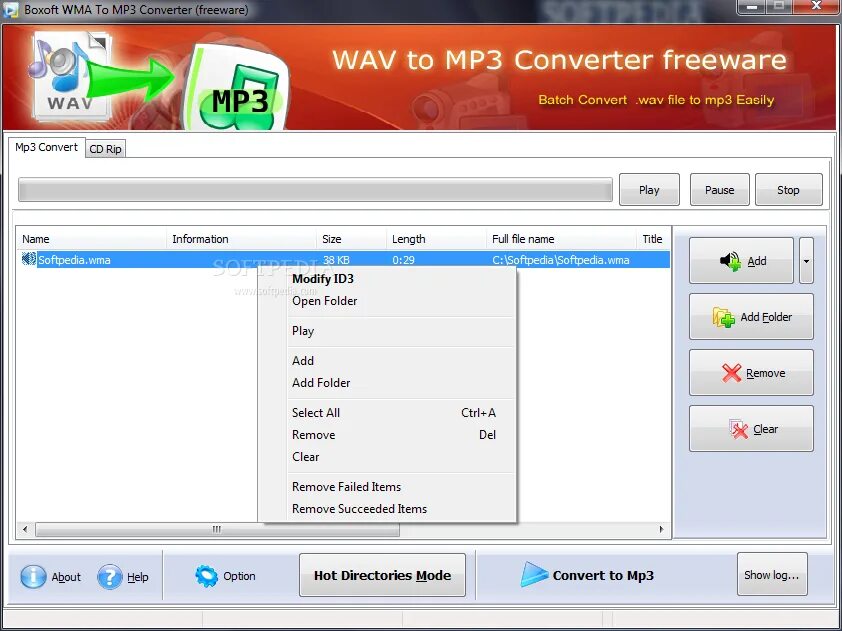Click the horizontal scrollbar left arrow
This screenshot has width=842, height=631.
pos(25,530)
